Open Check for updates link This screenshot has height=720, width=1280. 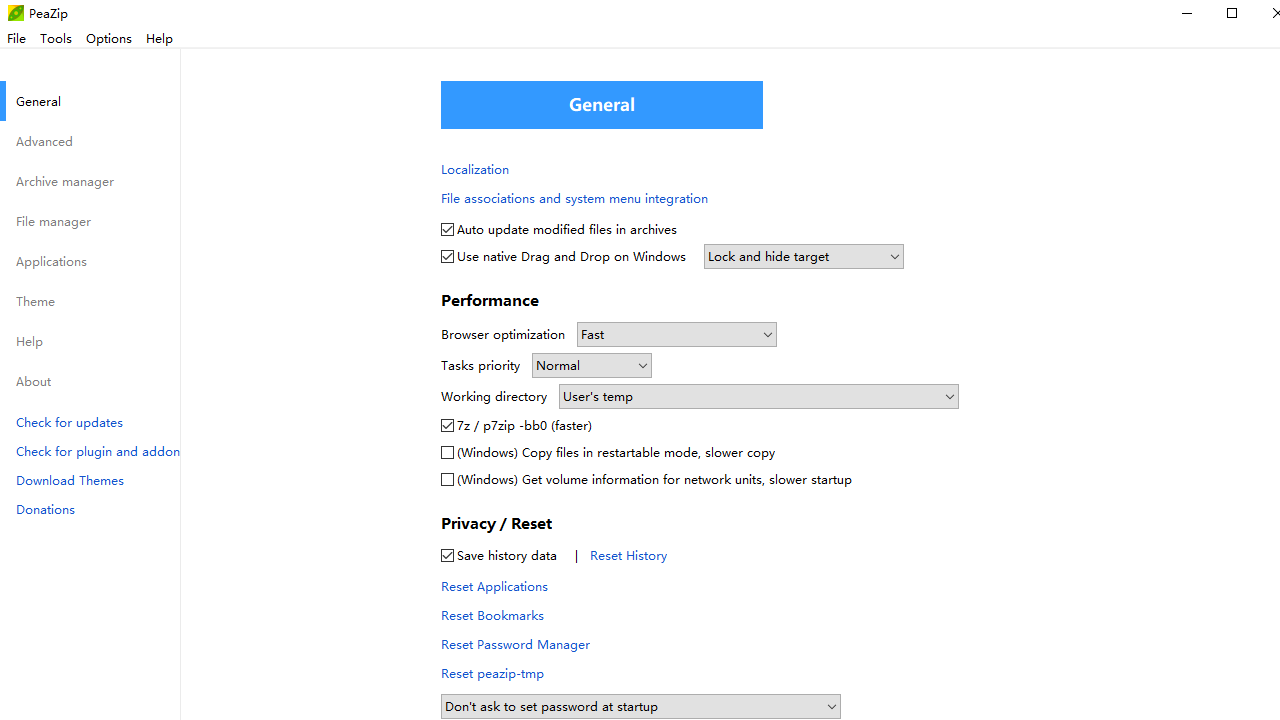point(70,423)
